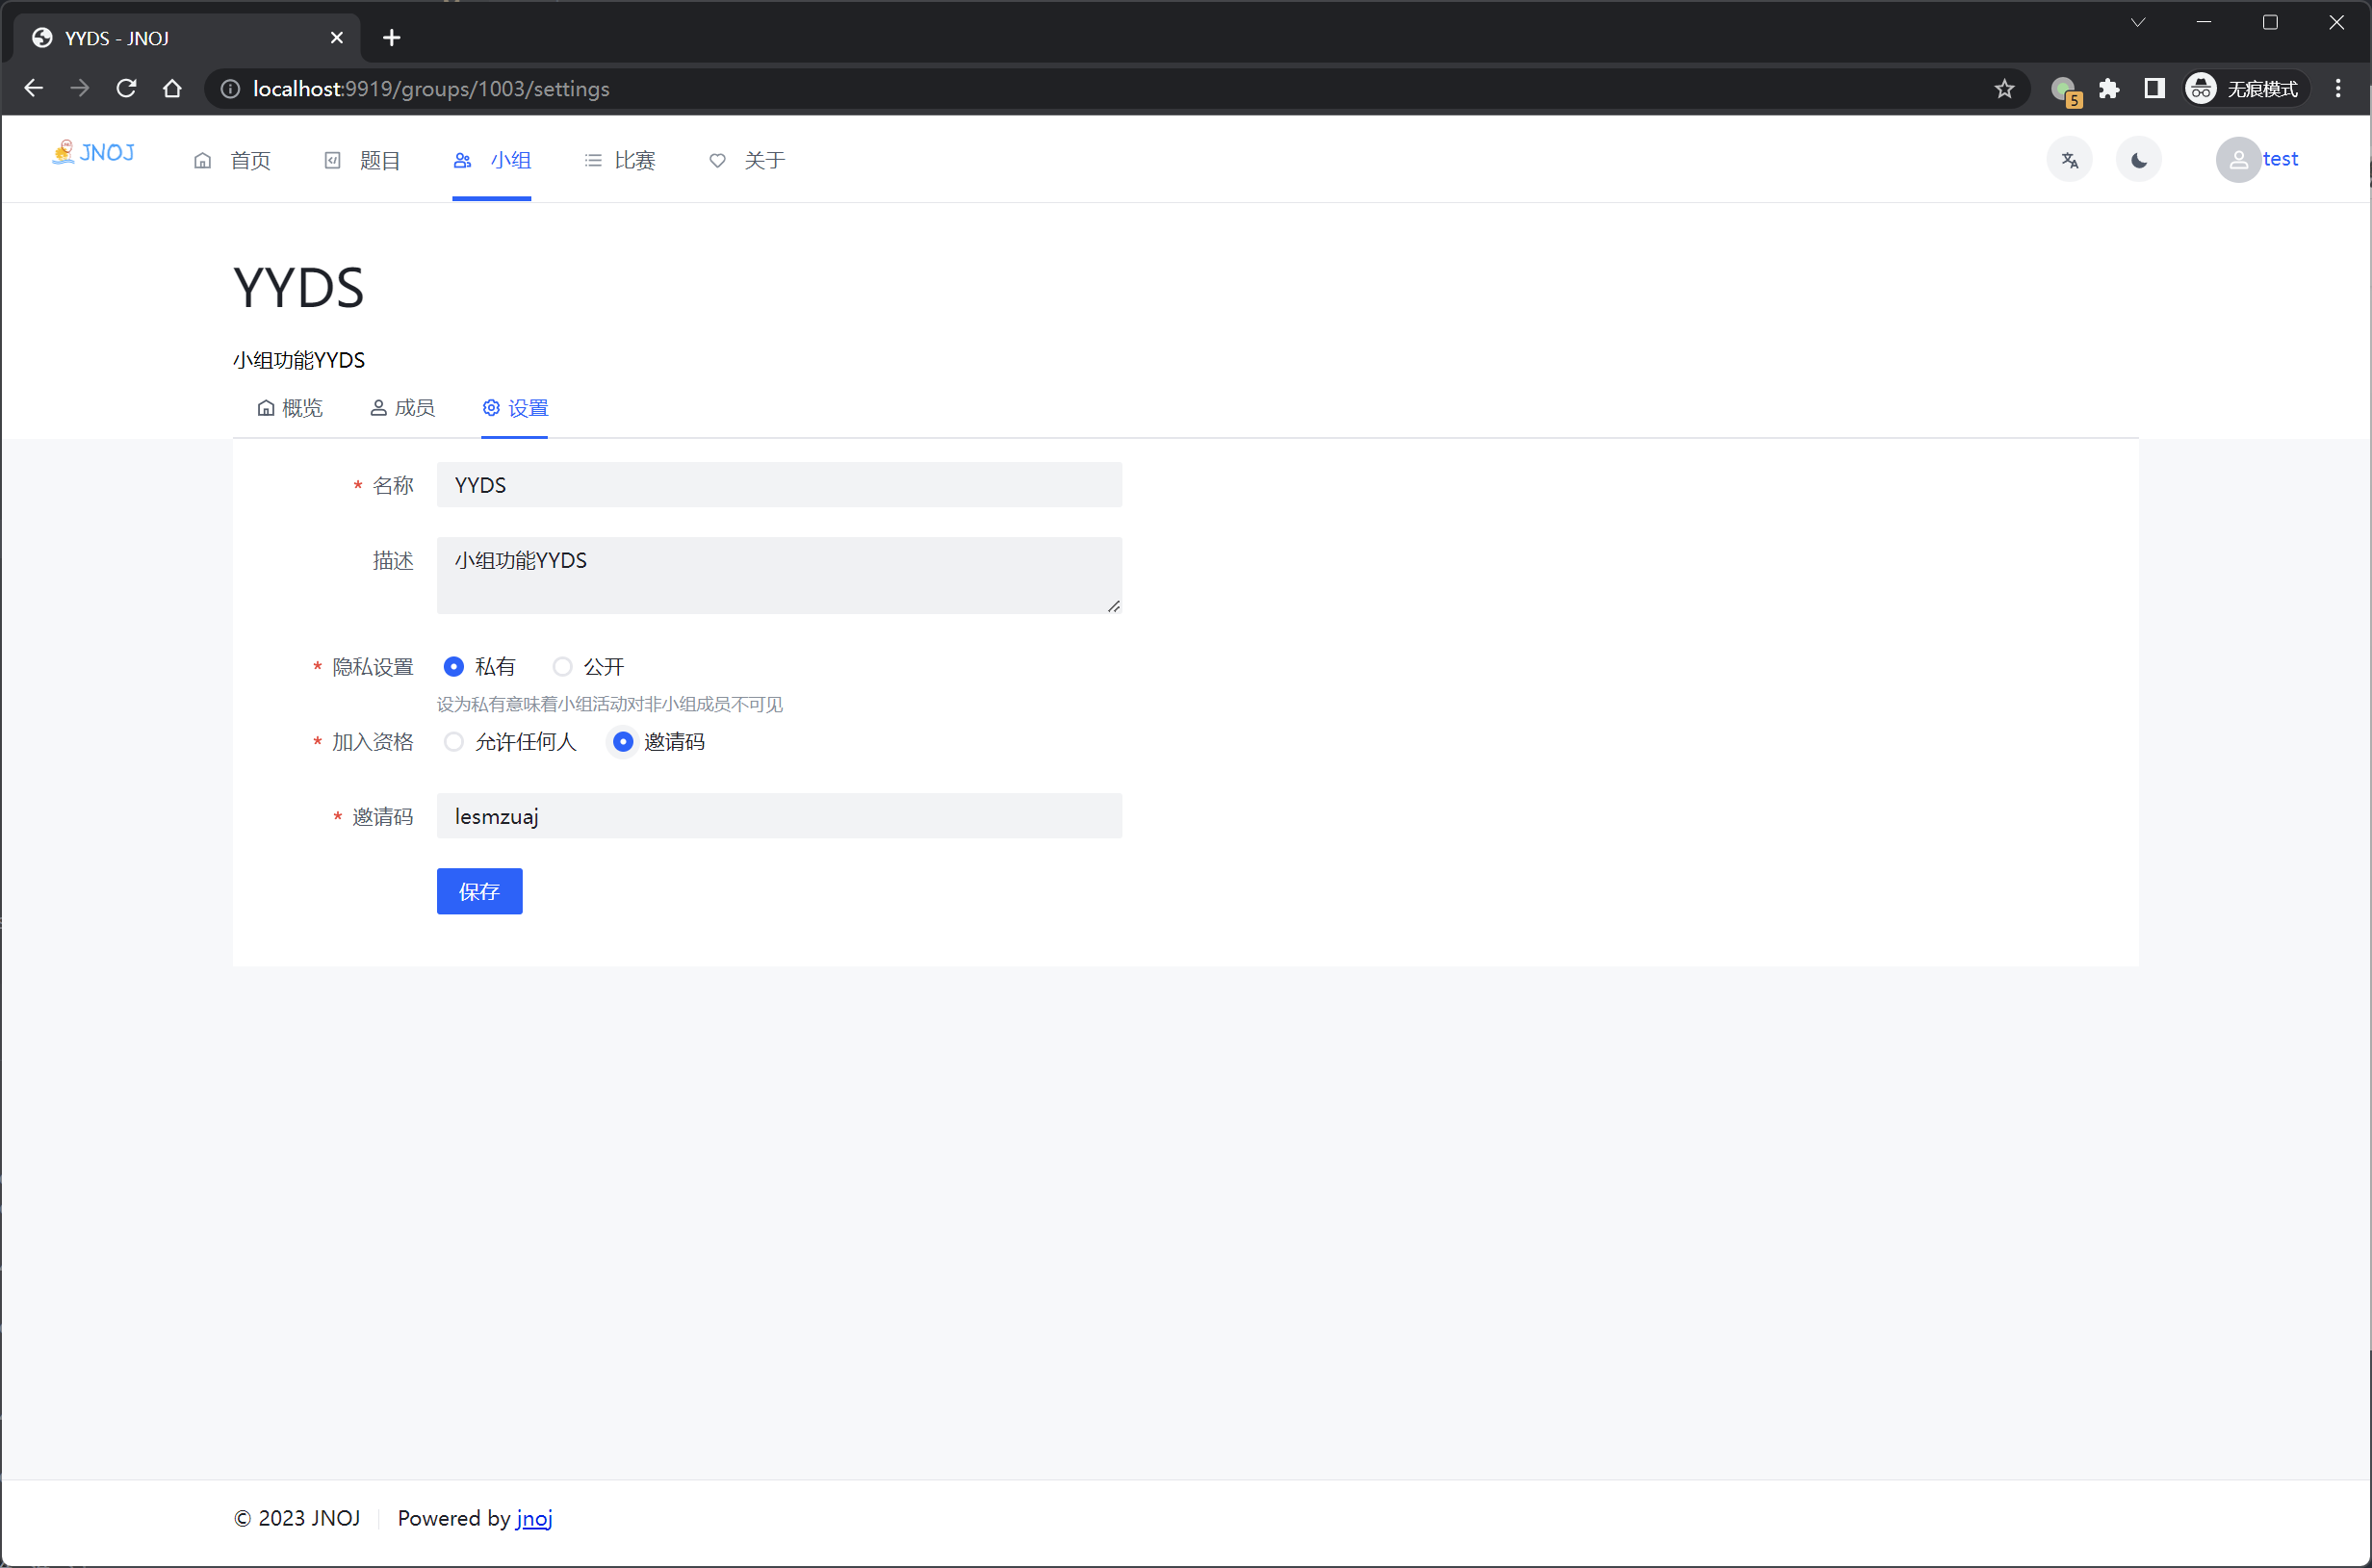Select the YYDS - JNOJ browser tab

(x=186, y=38)
